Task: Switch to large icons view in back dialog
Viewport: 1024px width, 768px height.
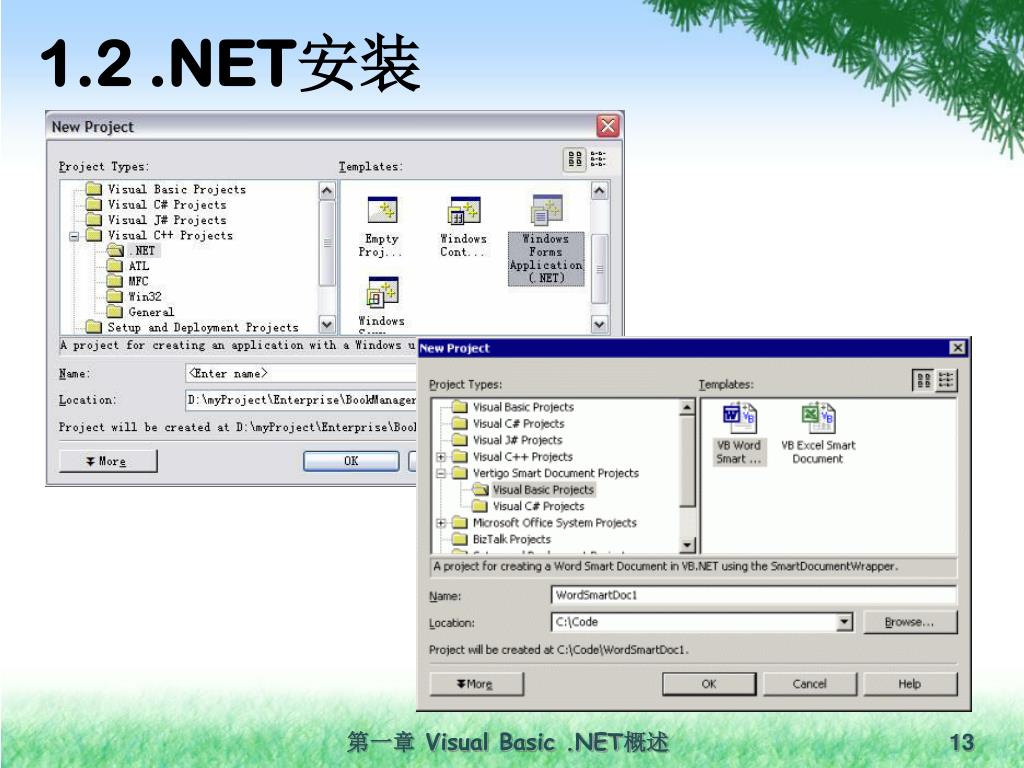Action: pos(575,159)
